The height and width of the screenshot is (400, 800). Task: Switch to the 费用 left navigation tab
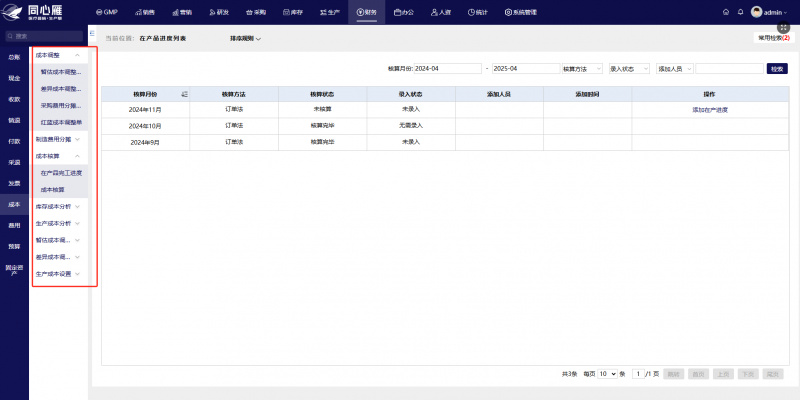pos(14,225)
